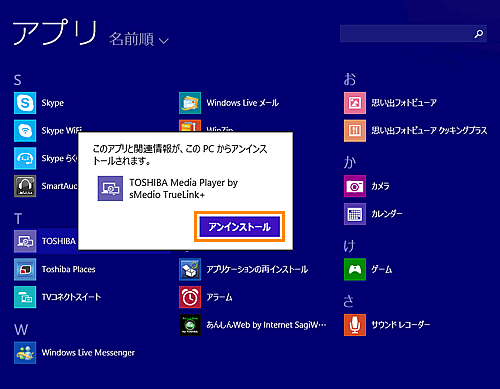Image resolution: width=500 pixels, height=389 pixels.
Task: Jump using the W group header
Action: click(21, 330)
